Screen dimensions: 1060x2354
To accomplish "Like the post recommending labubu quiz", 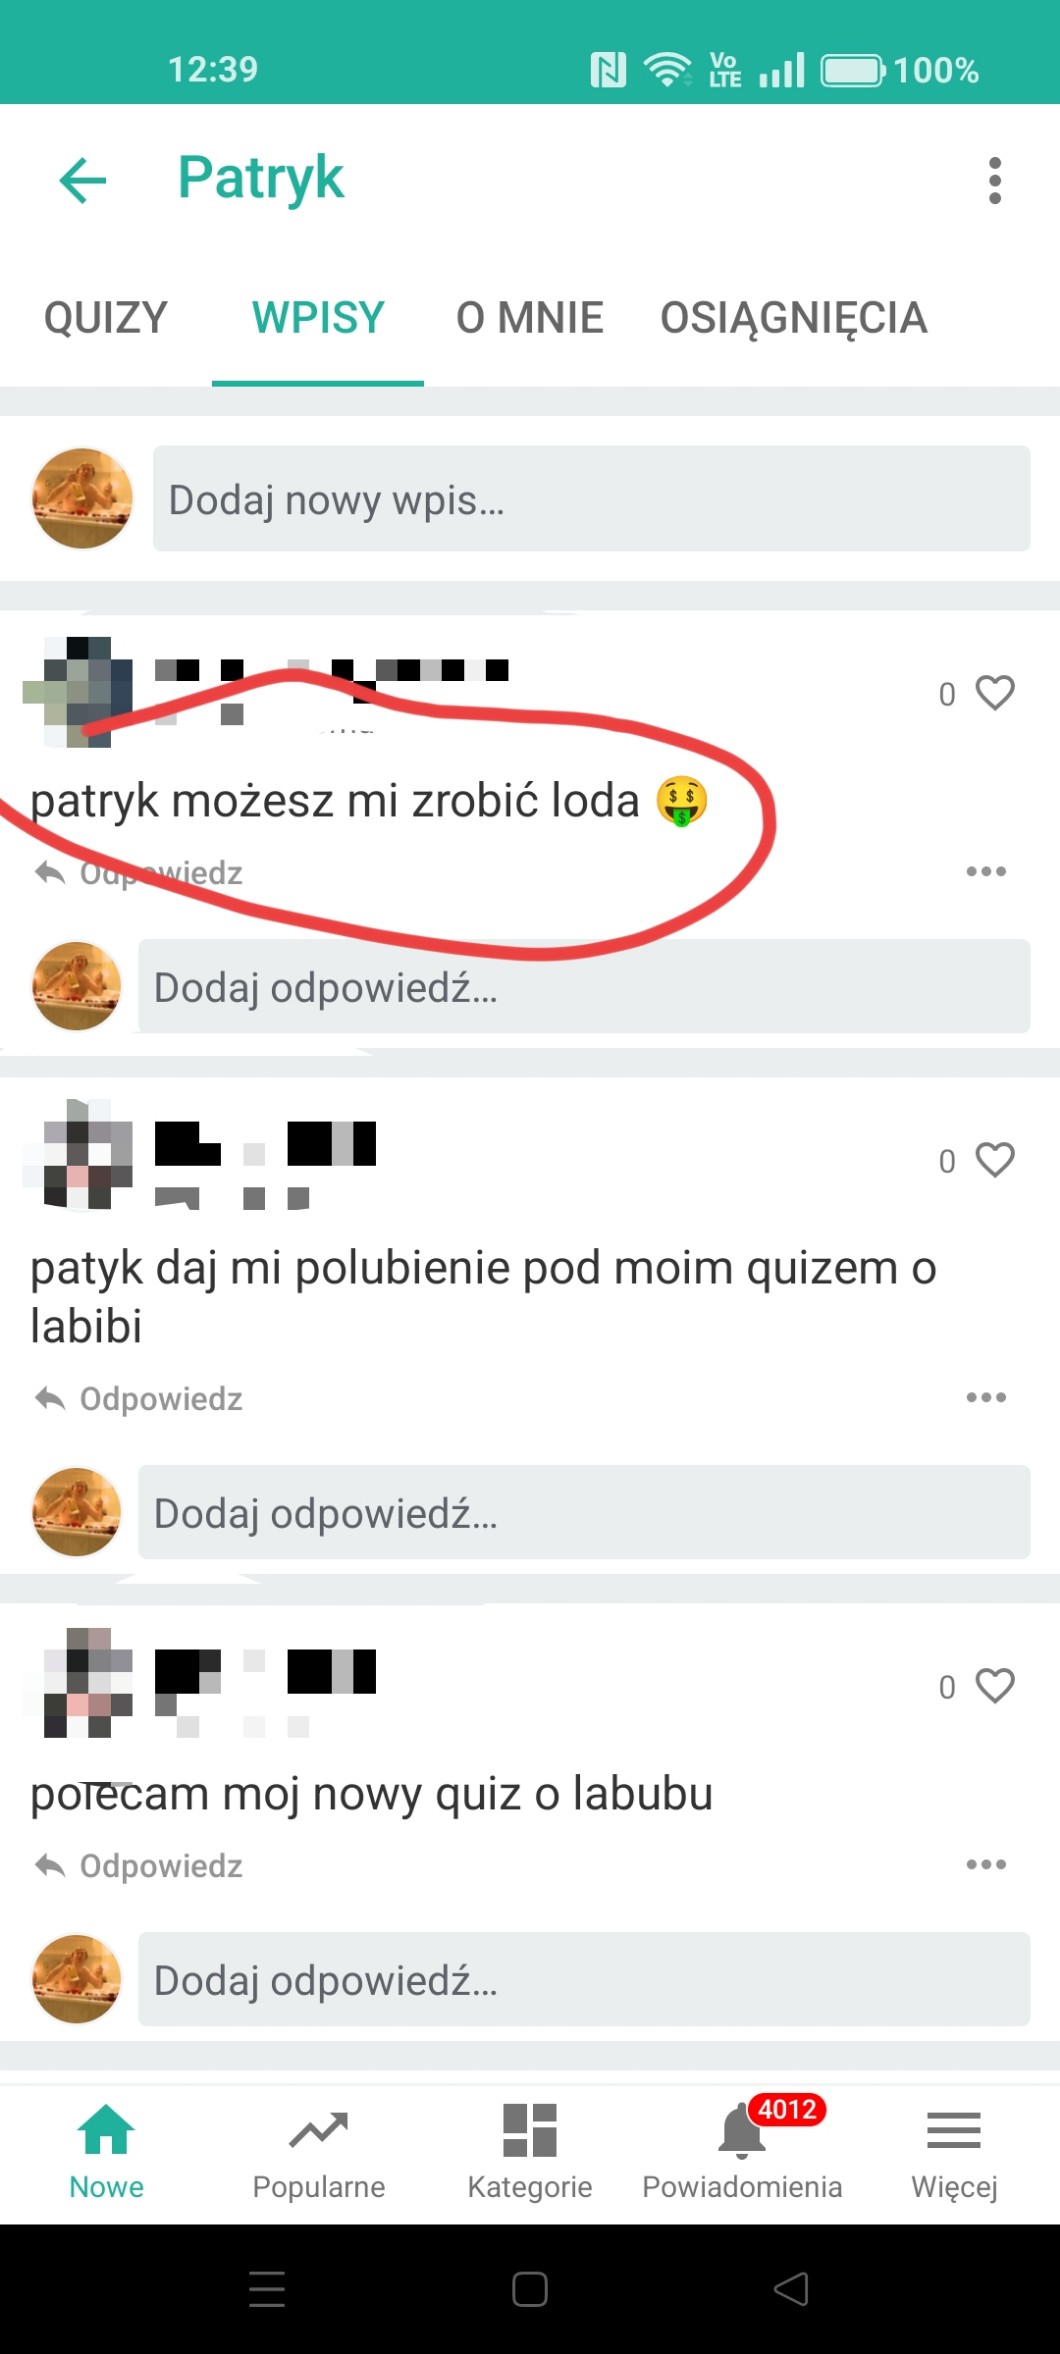I will pyautogui.click(x=995, y=1685).
